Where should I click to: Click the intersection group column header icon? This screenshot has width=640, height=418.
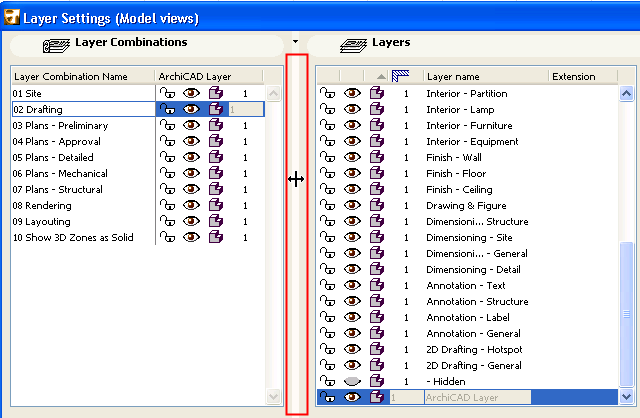pyautogui.click(x=400, y=76)
